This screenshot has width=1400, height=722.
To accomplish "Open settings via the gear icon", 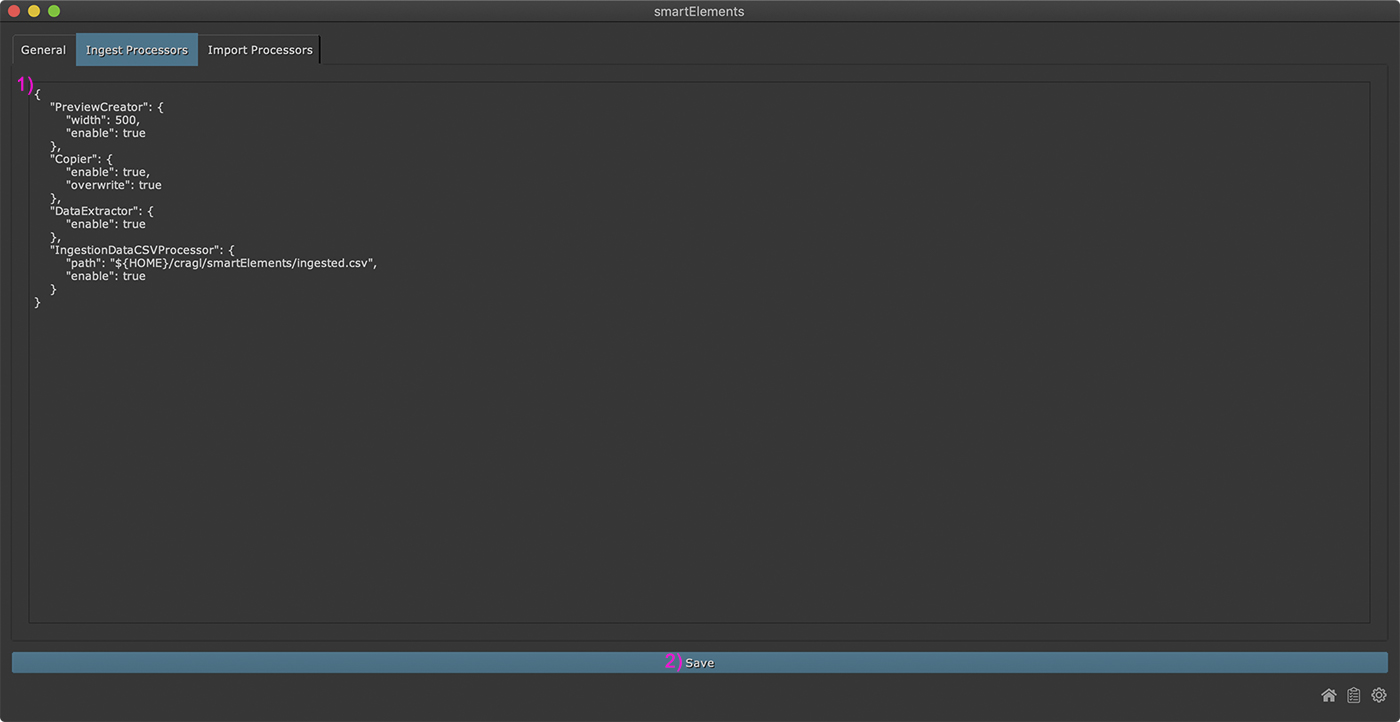I will tap(1379, 695).
